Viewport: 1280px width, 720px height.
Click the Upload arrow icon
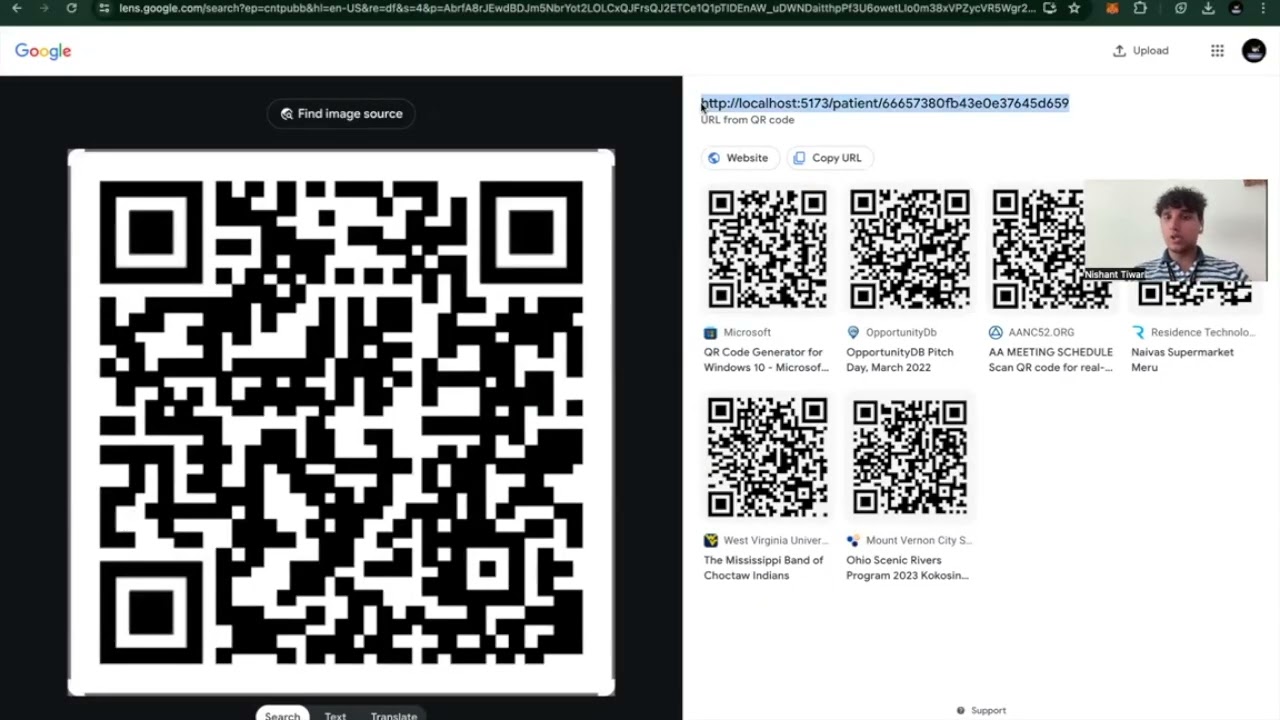(x=1119, y=51)
